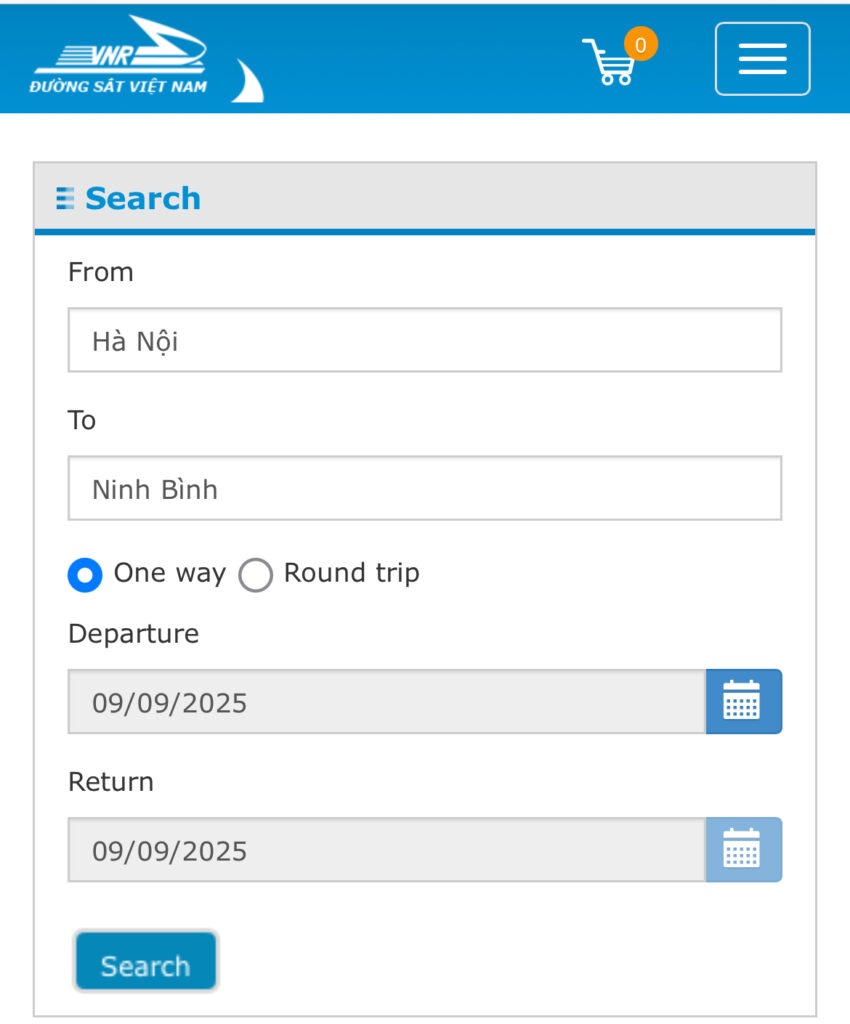The height and width of the screenshot is (1024, 850).
Task: Click the sail-shaped emblem near logo
Action: click(x=248, y=81)
